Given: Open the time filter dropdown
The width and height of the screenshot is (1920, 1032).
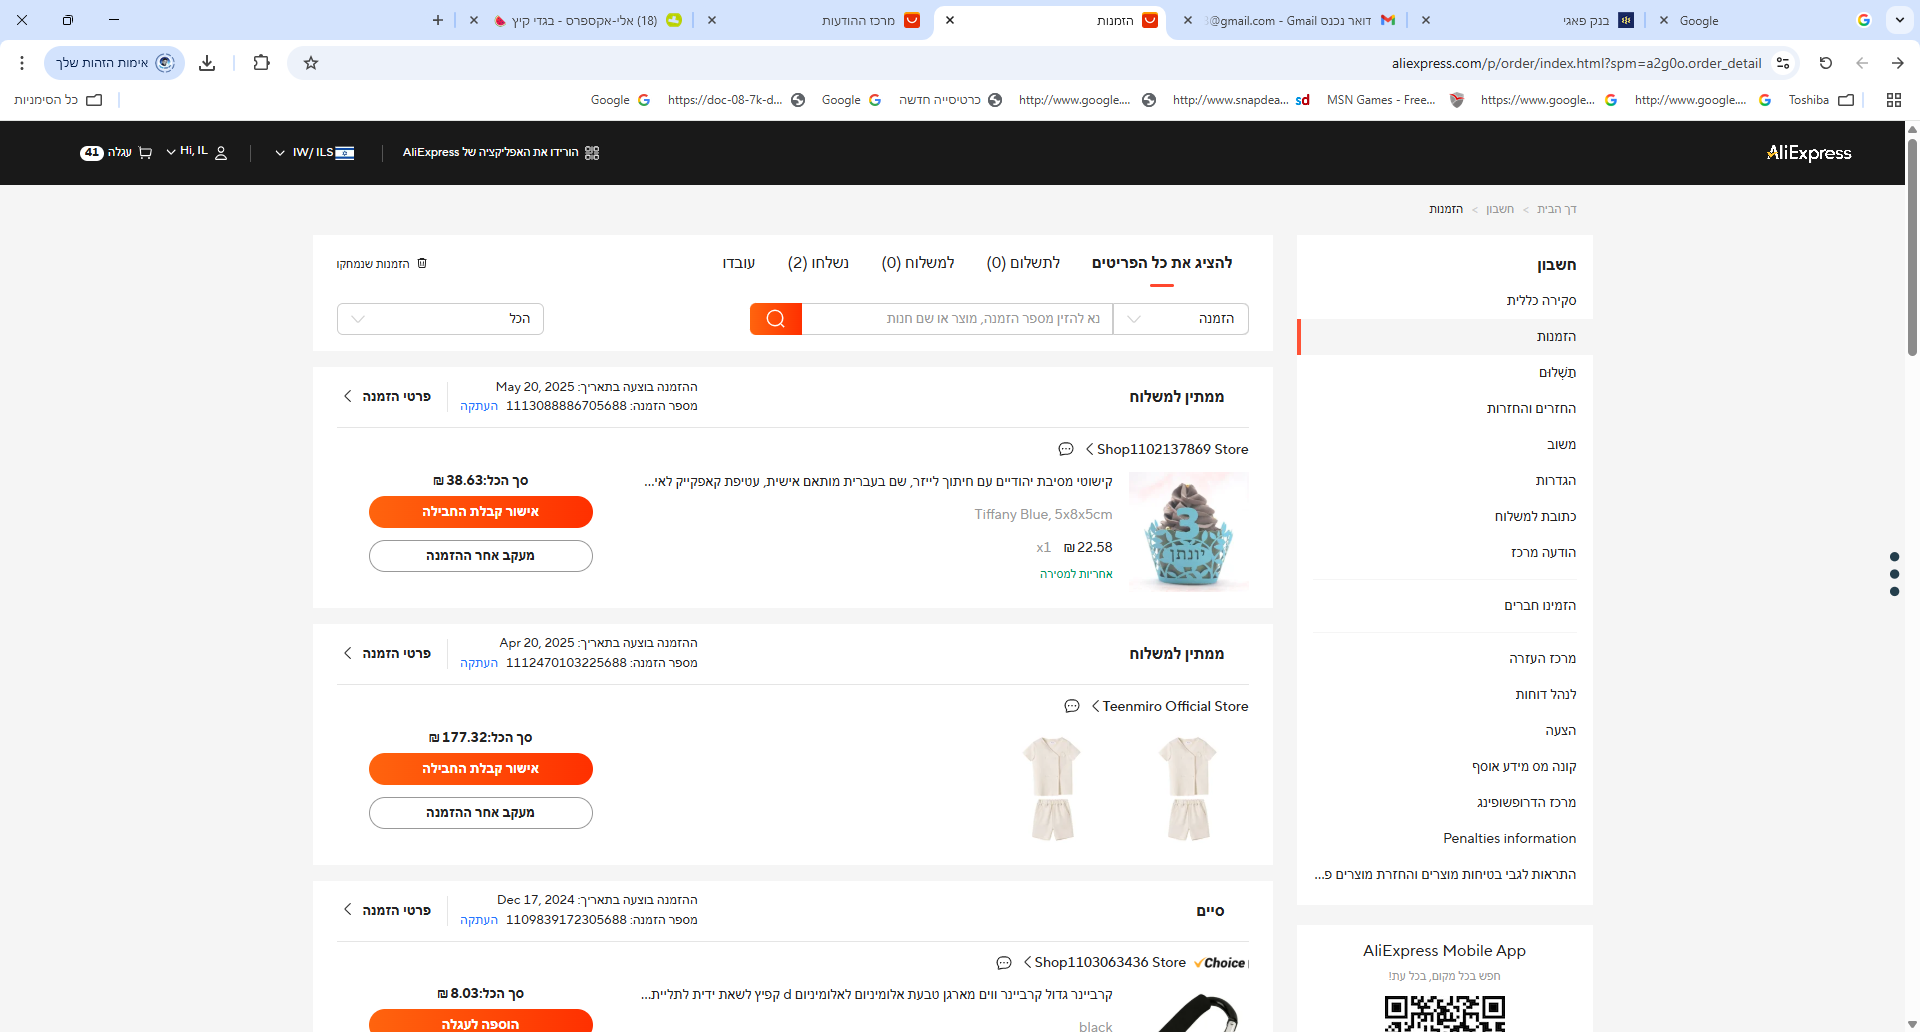Looking at the screenshot, I should [440, 319].
